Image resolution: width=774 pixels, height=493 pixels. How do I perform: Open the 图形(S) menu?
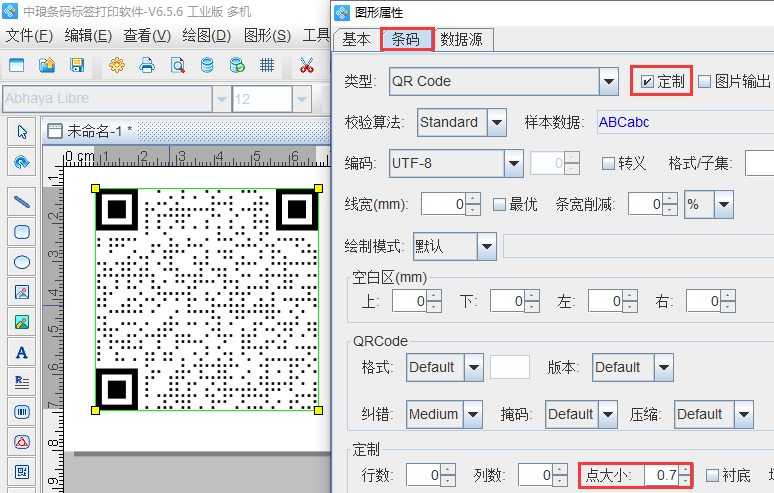(x=268, y=36)
